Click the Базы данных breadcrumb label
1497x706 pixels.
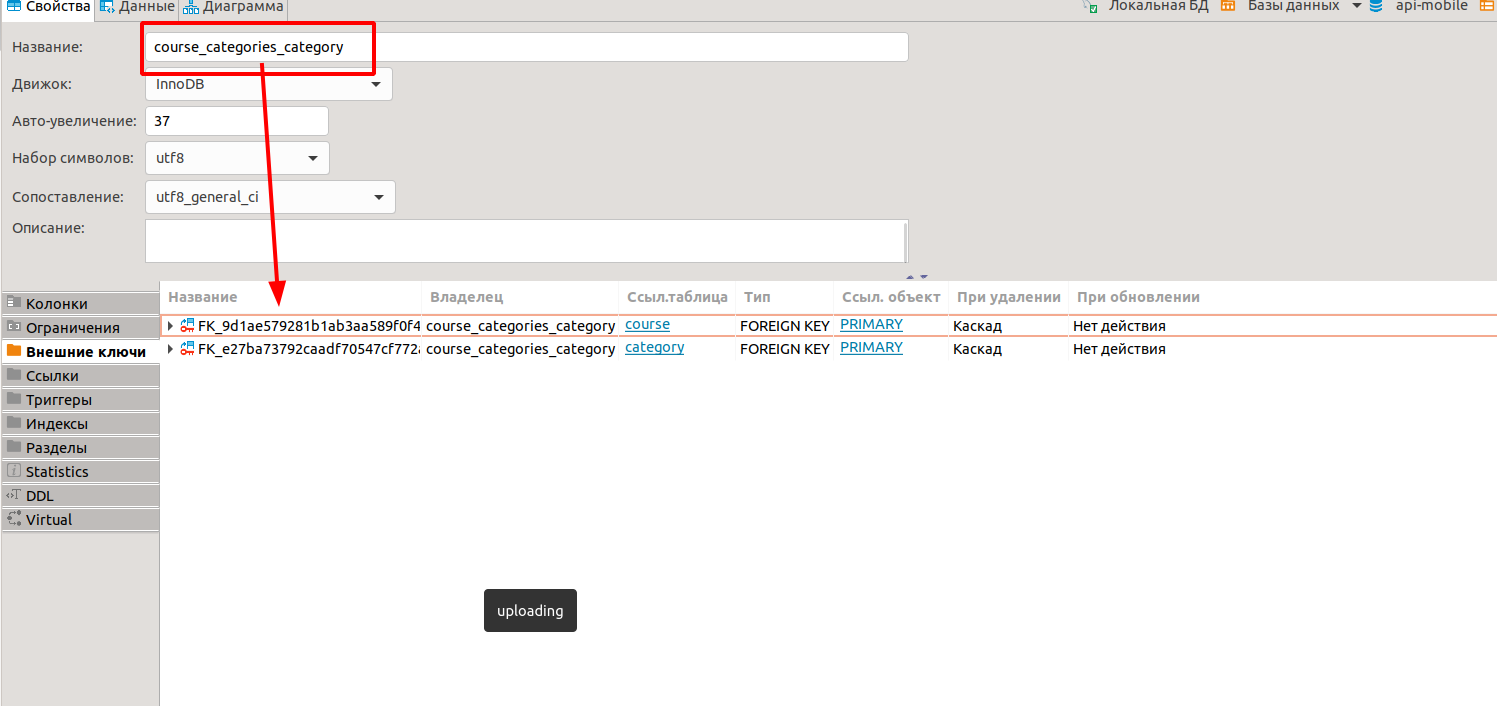point(1293,6)
